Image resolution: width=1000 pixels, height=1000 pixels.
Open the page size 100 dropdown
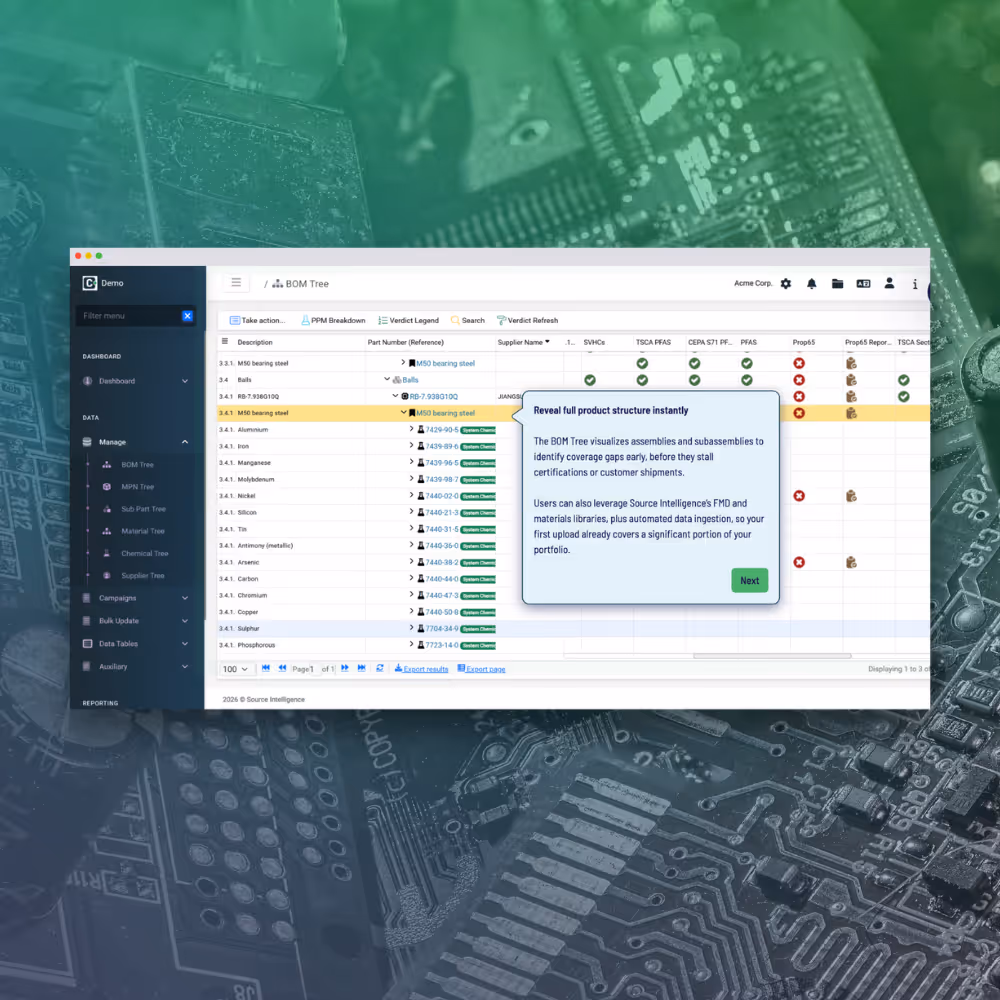coord(235,669)
